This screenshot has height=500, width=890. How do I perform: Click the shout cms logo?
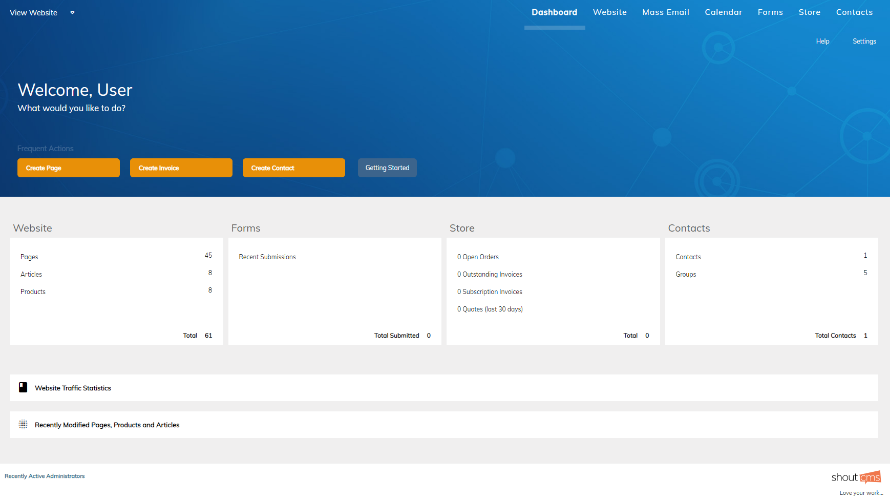(856, 477)
